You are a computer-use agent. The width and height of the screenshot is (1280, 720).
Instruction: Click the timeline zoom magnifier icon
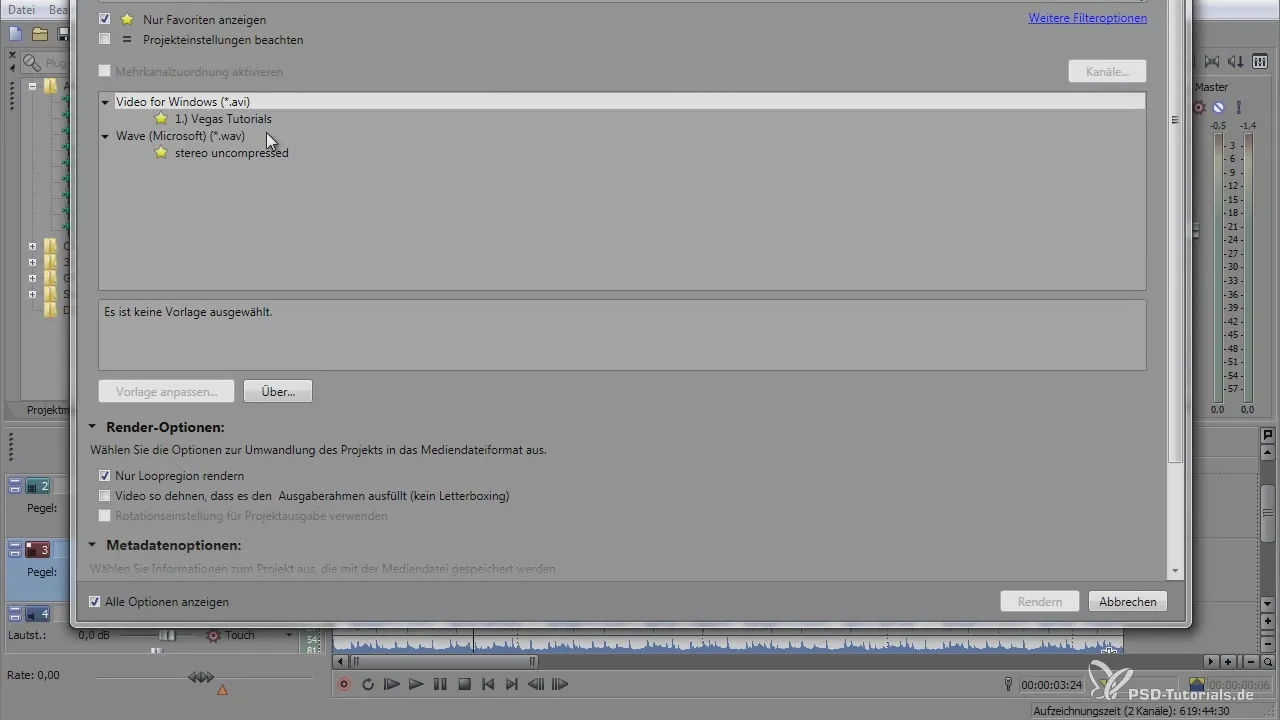(x=1268, y=662)
